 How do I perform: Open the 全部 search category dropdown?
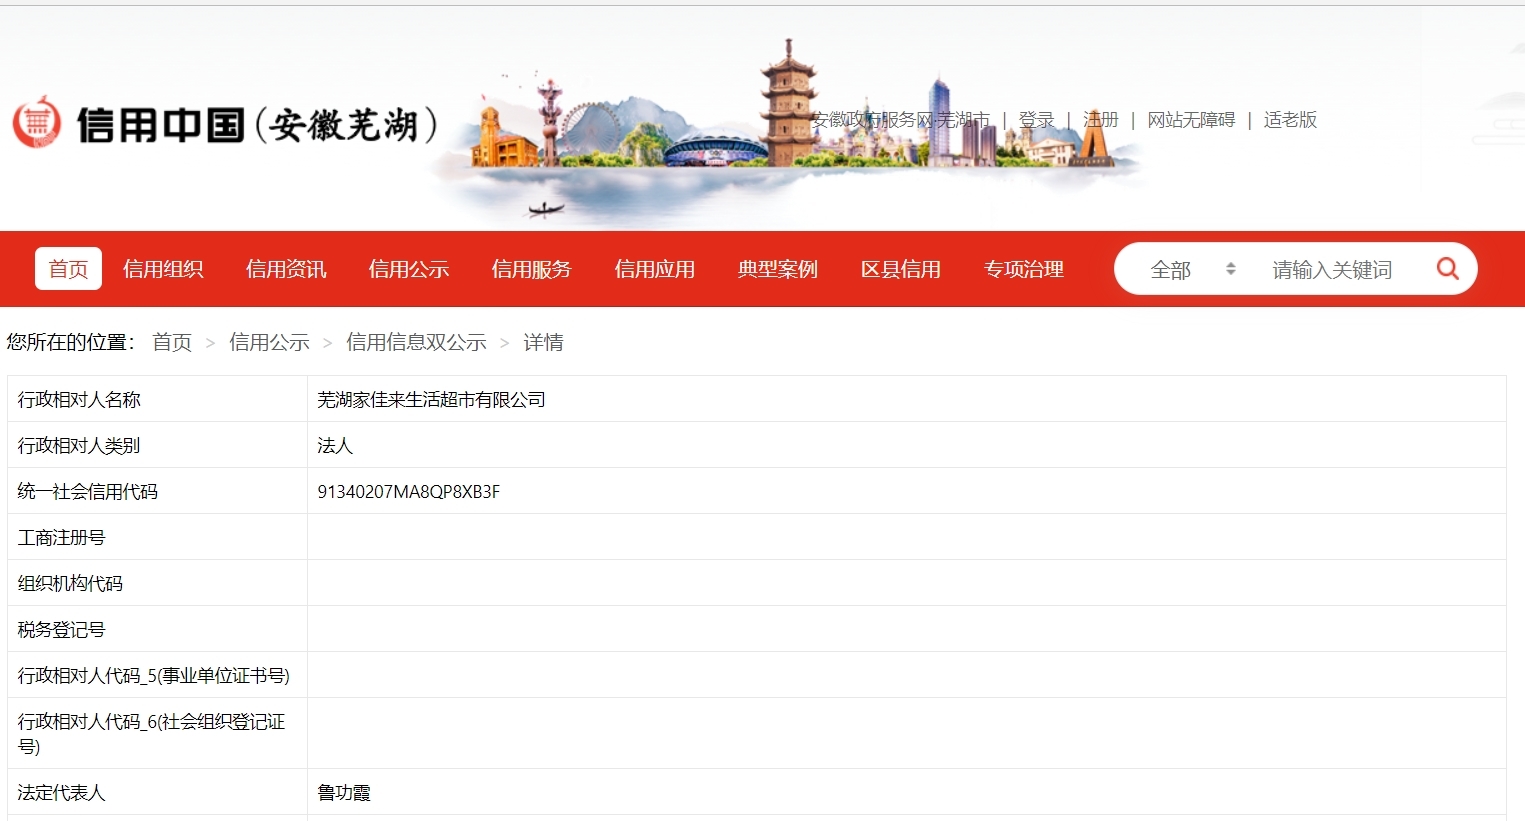[1192, 269]
